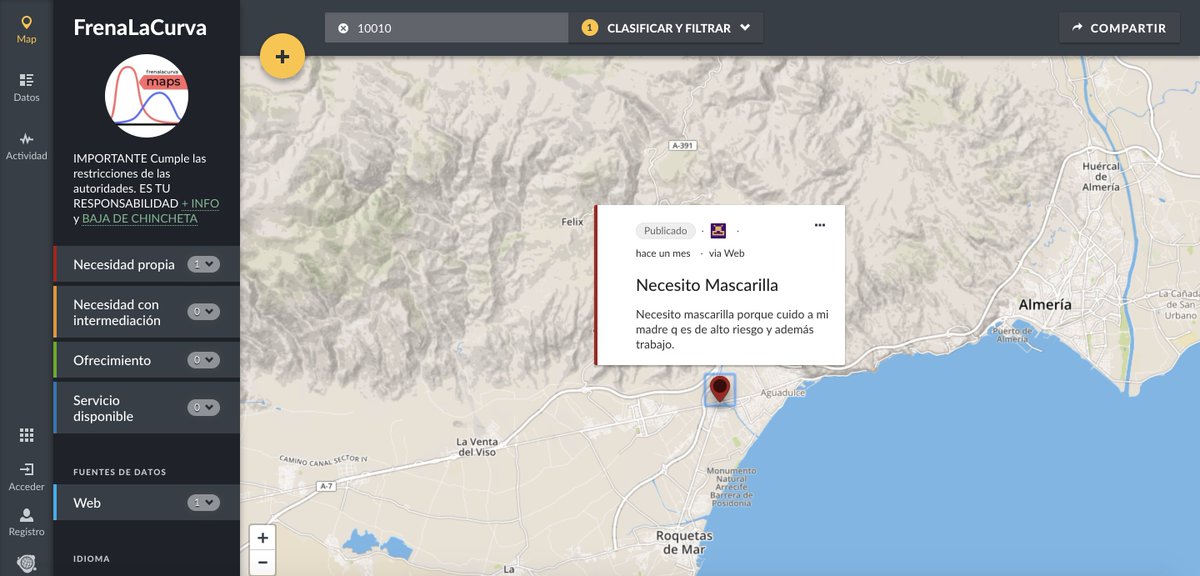Select the Servicio disponible category
Screen dimensions: 1200x576
click(103, 408)
